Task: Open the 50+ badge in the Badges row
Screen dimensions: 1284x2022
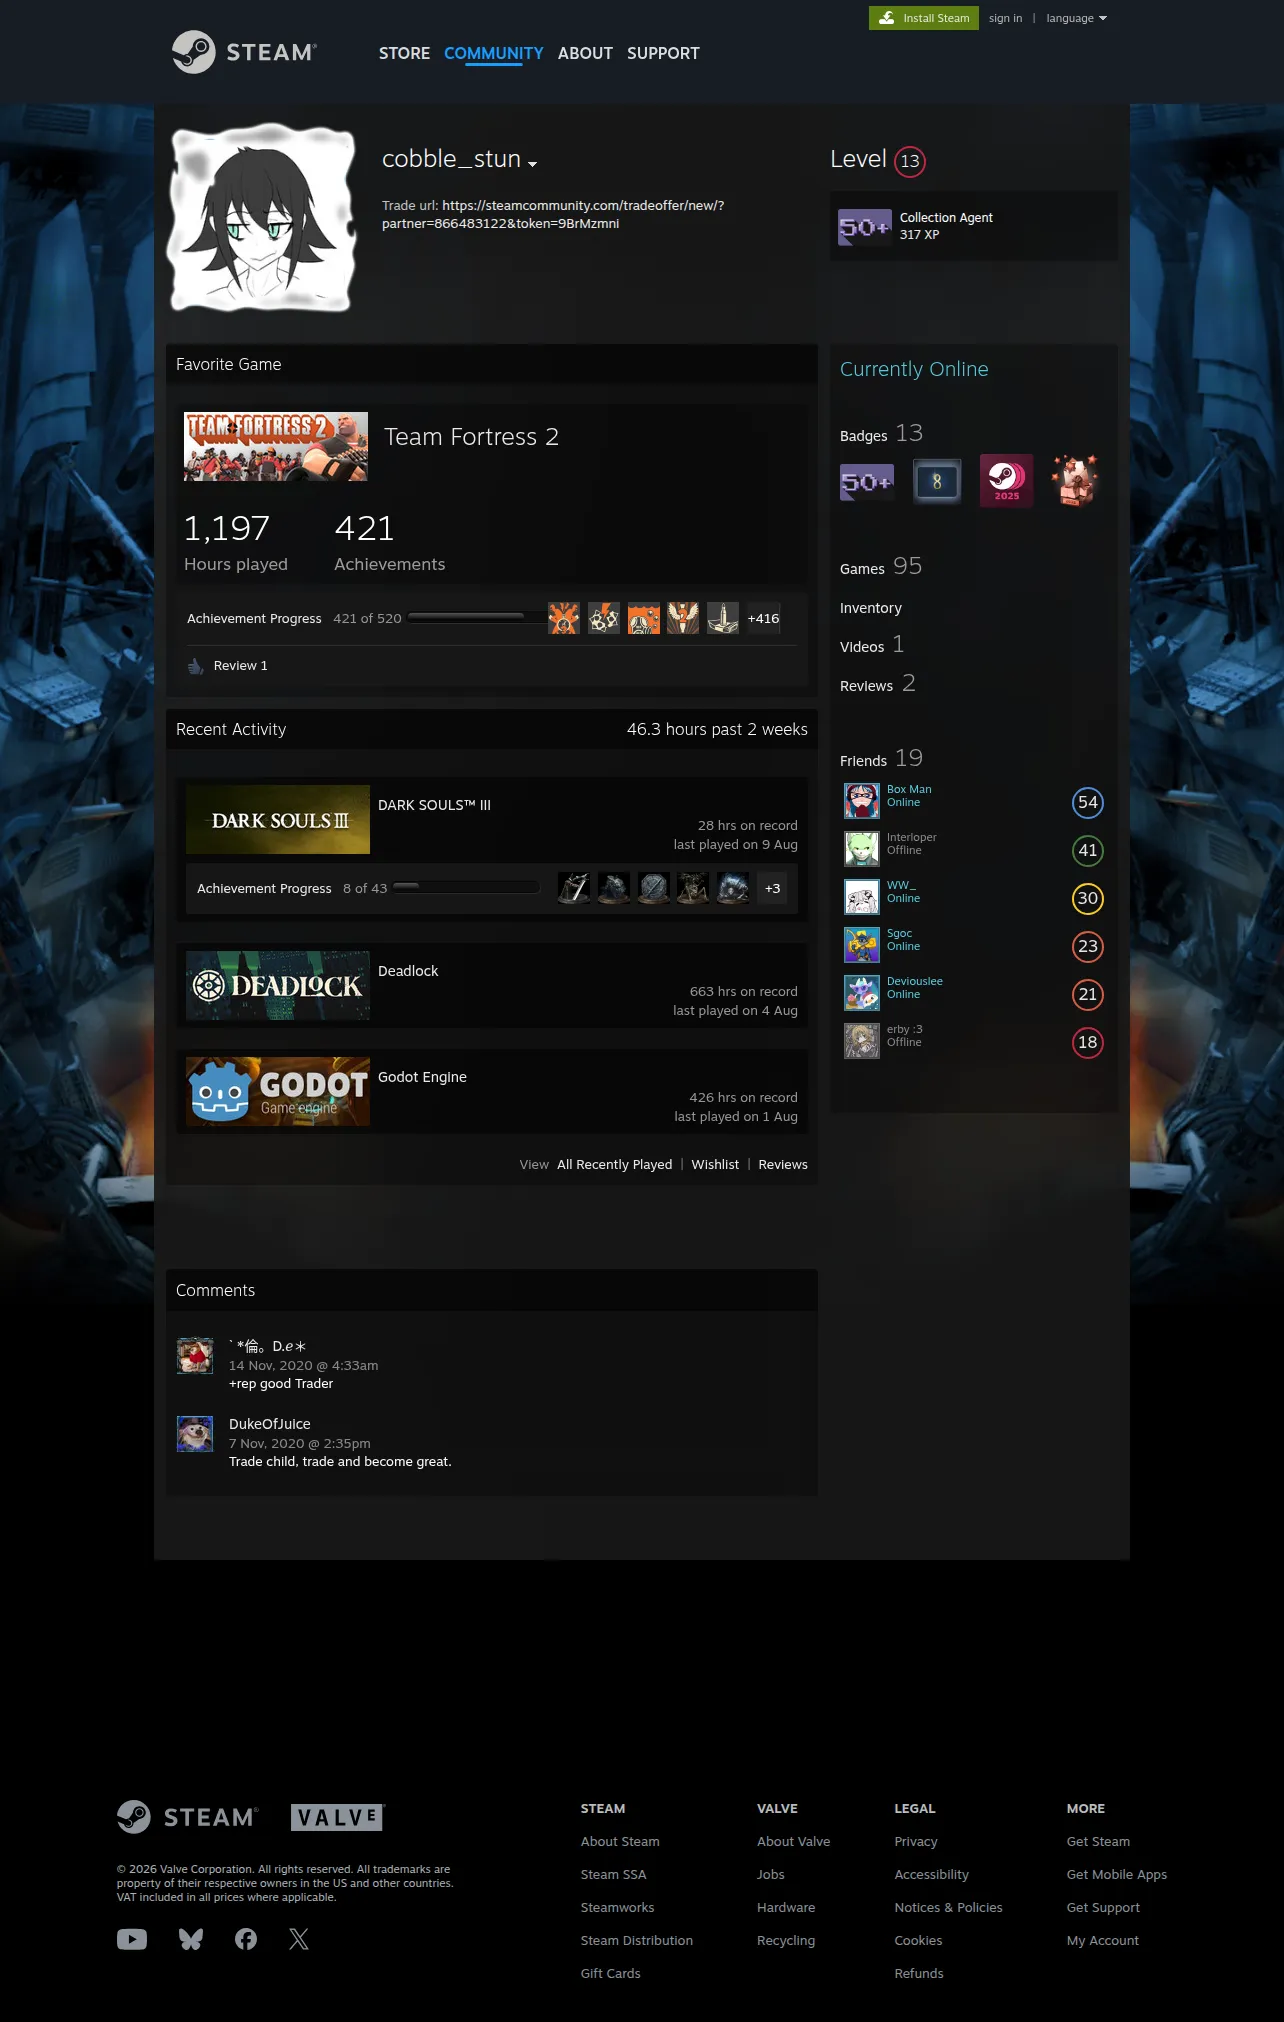Action: (x=866, y=482)
